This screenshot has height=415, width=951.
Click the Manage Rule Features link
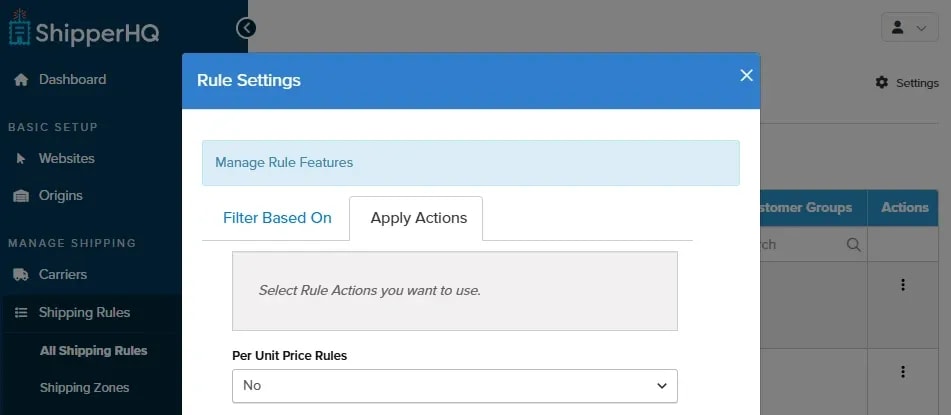pos(284,163)
